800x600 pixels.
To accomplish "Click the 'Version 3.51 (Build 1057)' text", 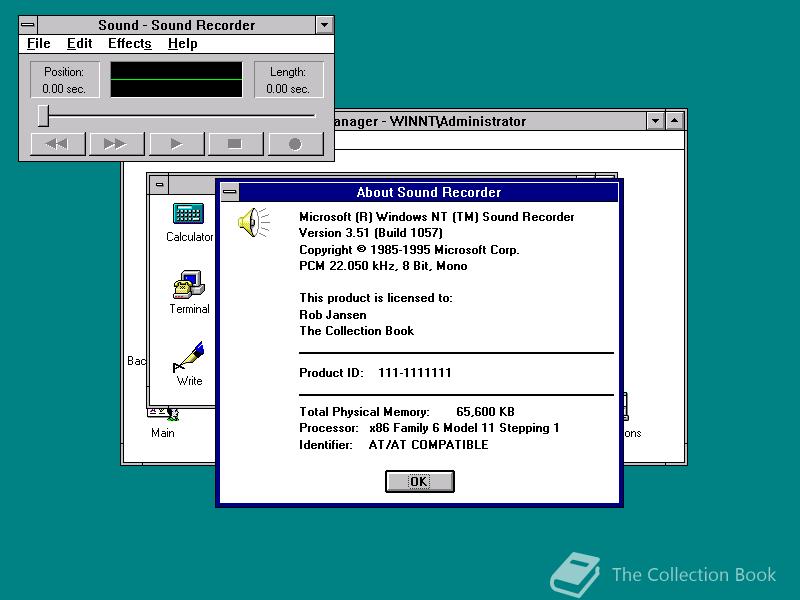I will 371,233.
